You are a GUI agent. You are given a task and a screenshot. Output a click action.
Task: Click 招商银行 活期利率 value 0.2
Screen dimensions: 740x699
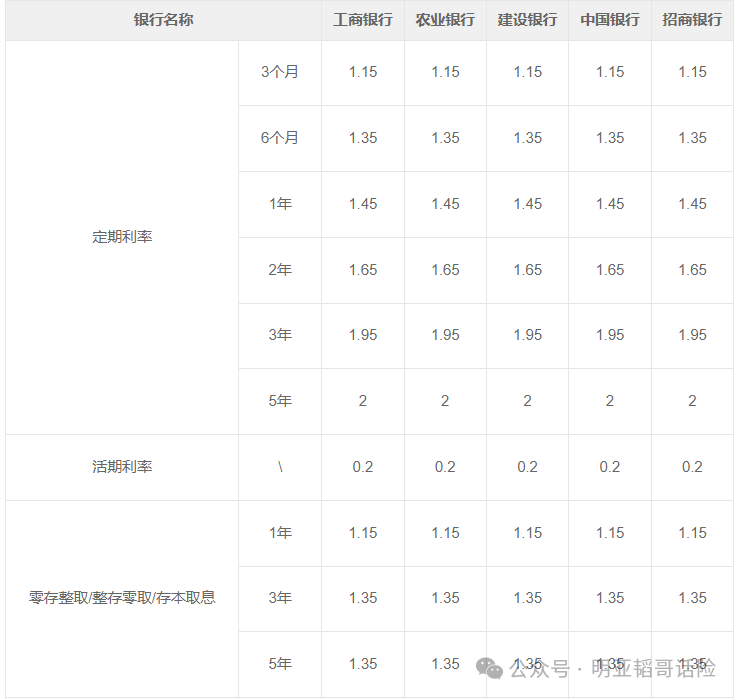[692, 467]
